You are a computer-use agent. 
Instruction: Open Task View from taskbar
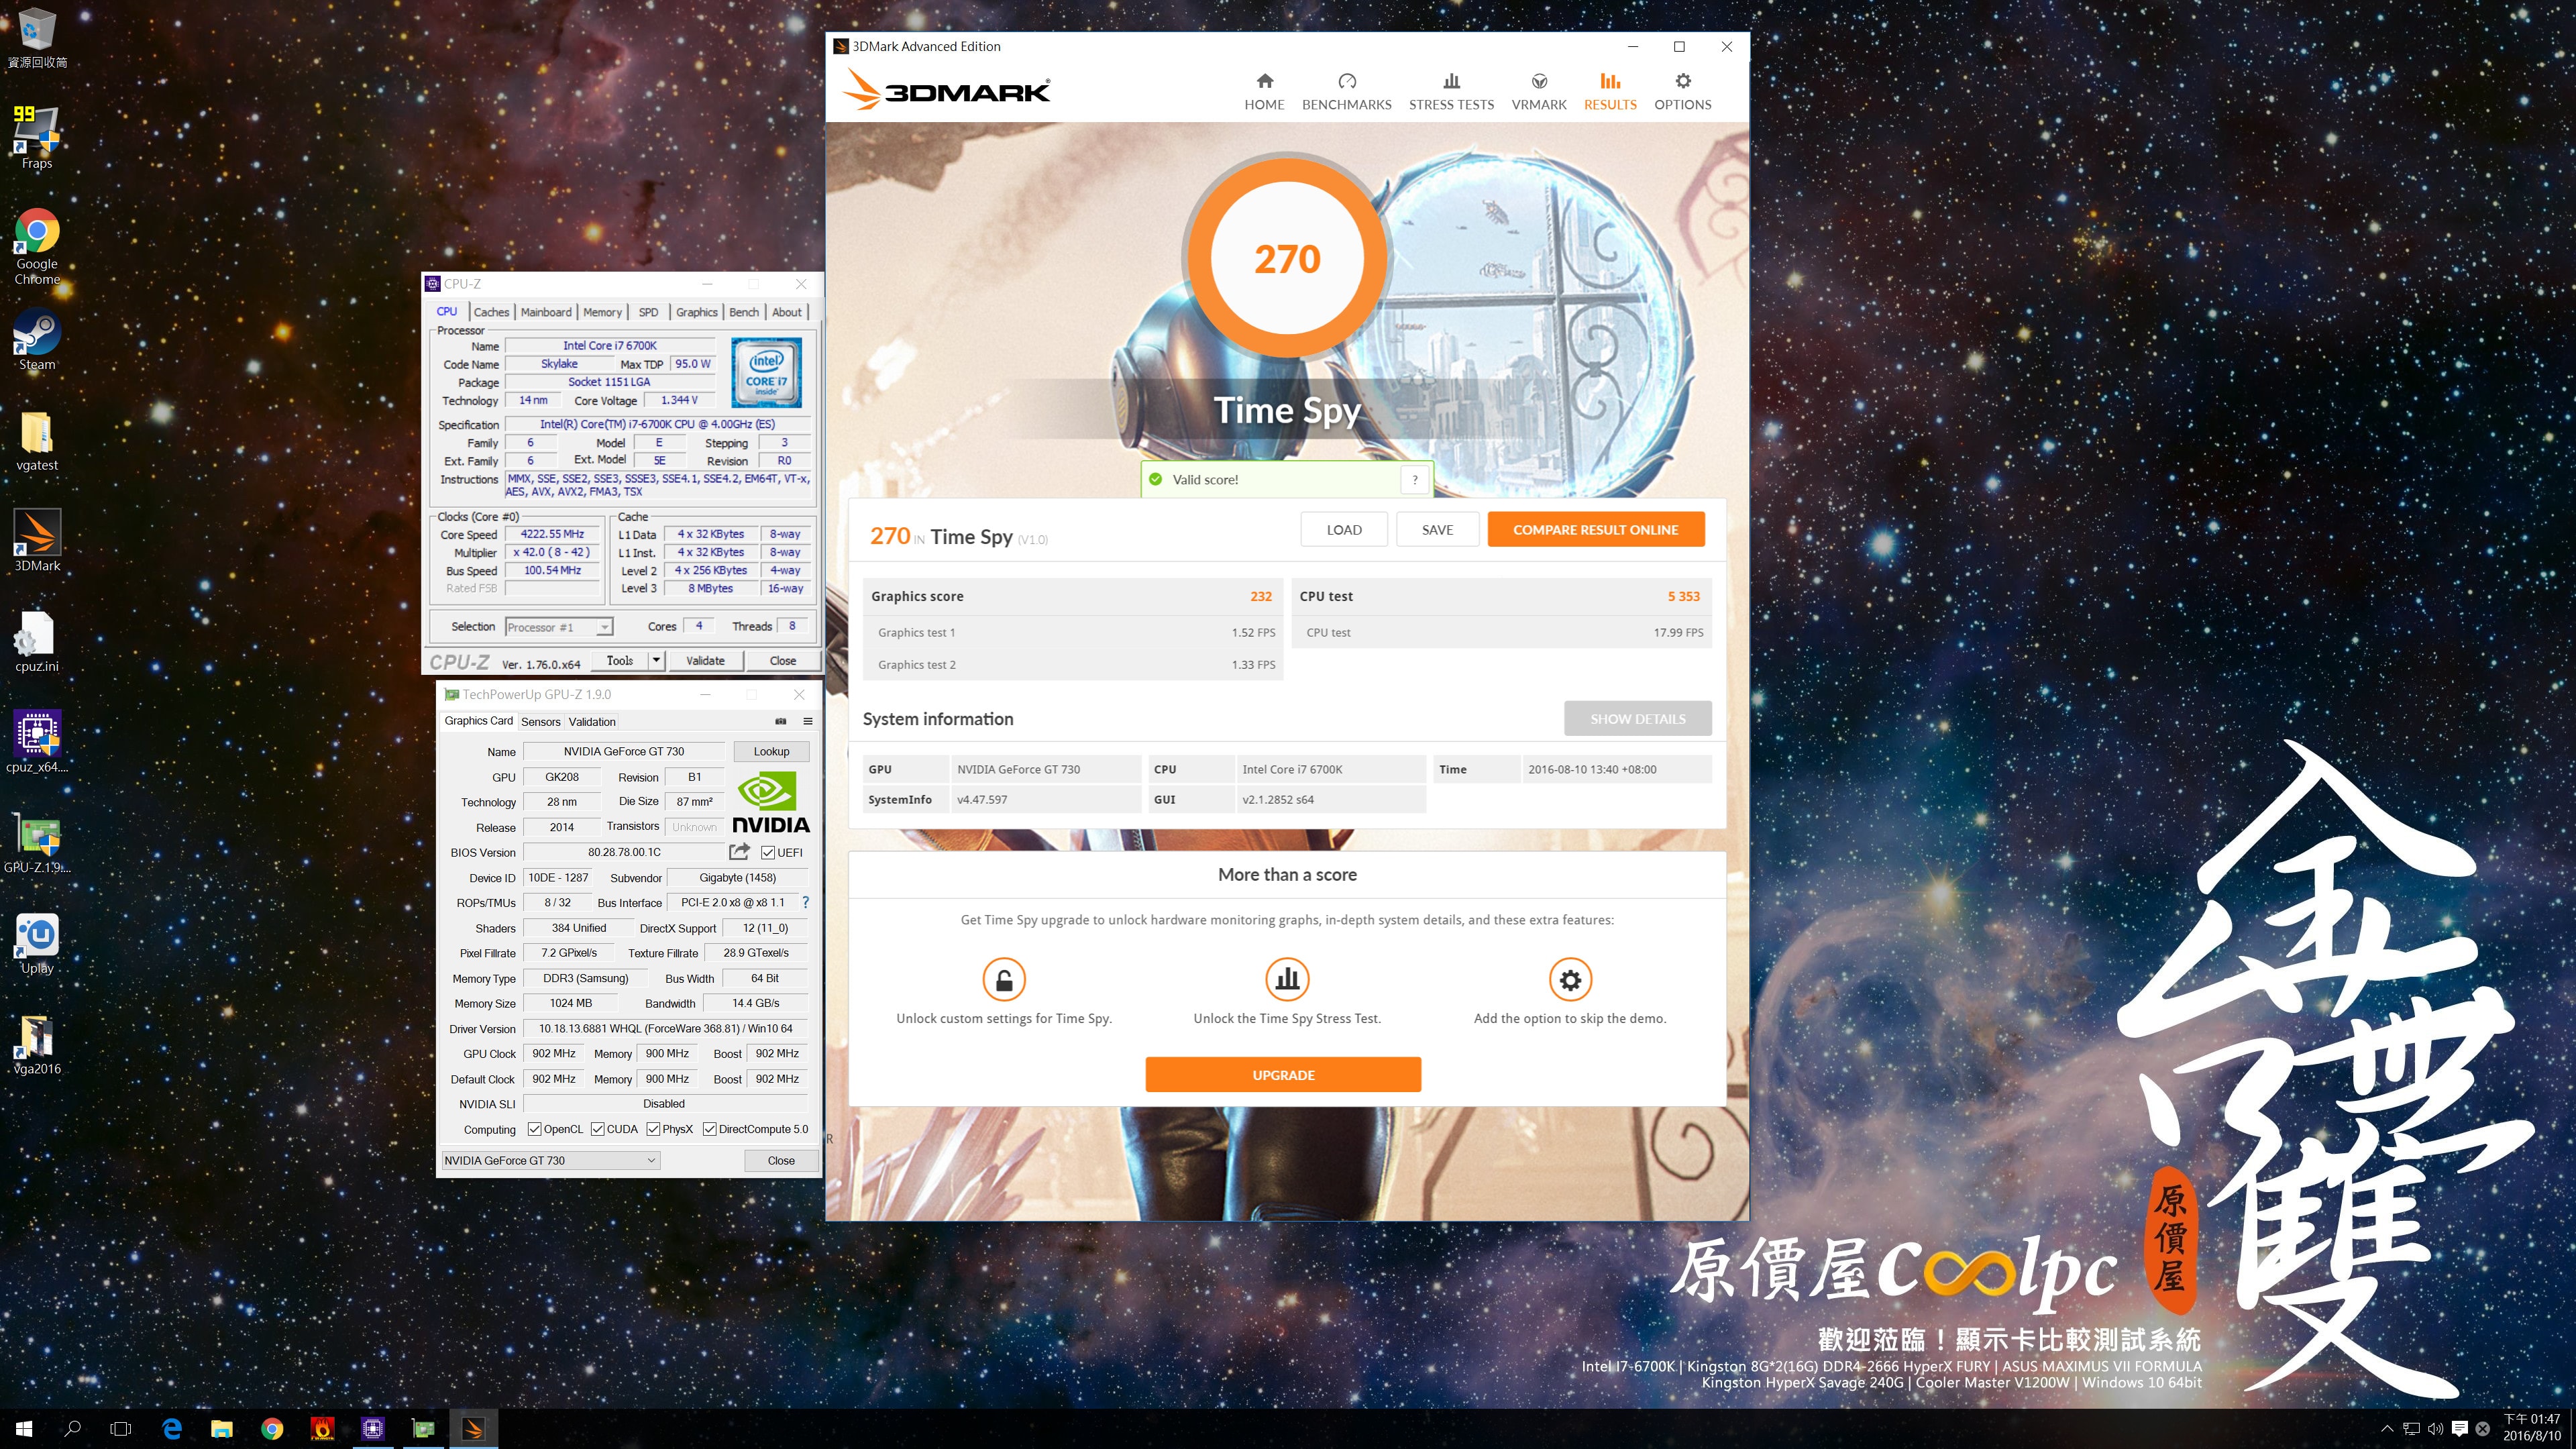(120, 1428)
